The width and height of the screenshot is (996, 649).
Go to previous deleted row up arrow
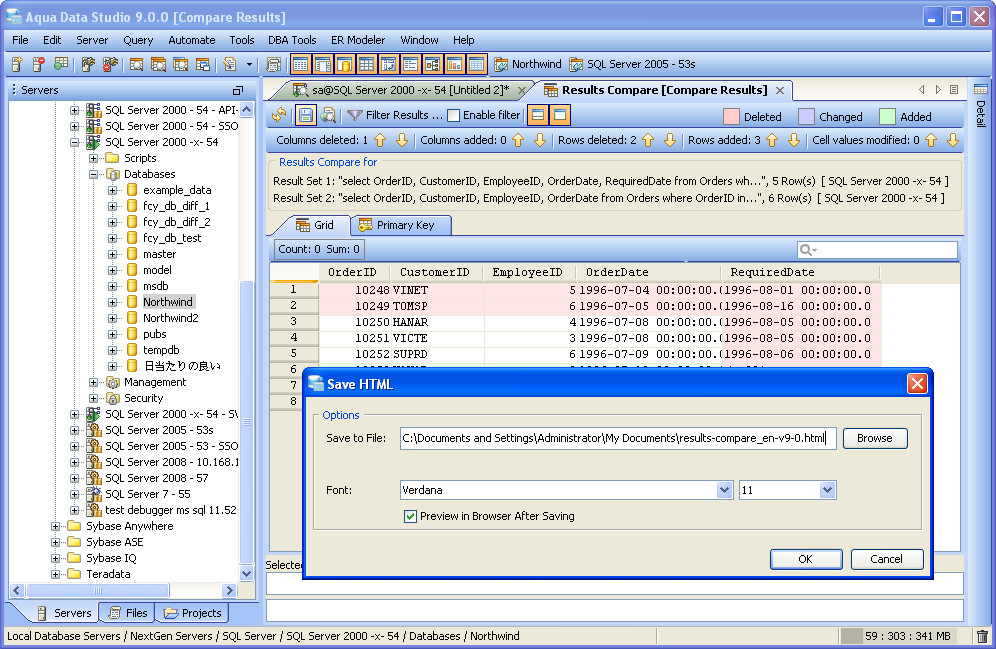(x=648, y=140)
